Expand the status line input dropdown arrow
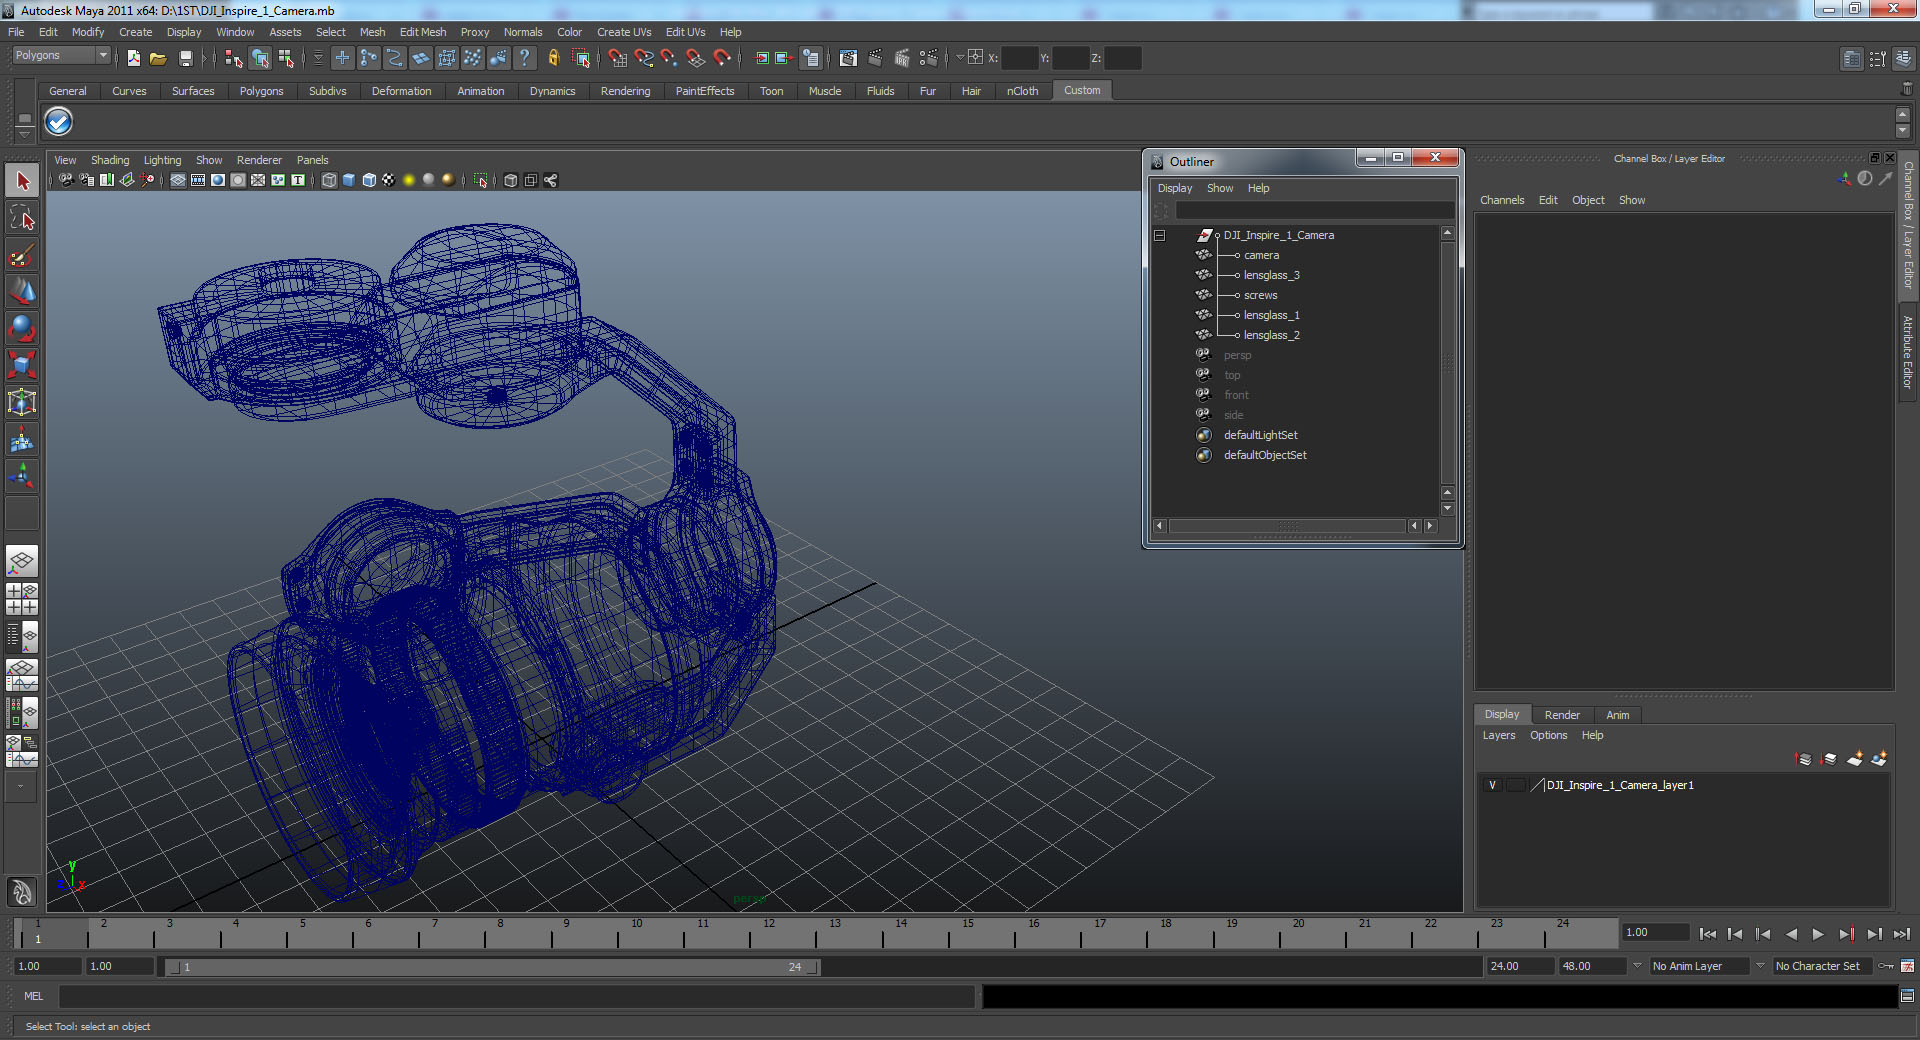 [x=960, y=58]
